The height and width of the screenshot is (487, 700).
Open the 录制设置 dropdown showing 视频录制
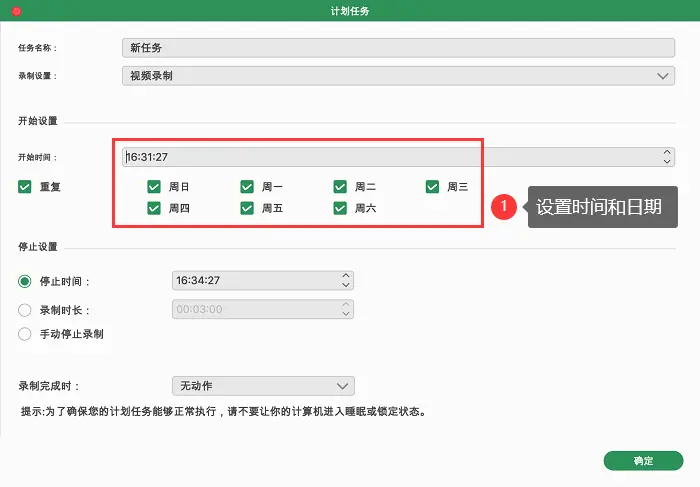click(x=398, y=76)
